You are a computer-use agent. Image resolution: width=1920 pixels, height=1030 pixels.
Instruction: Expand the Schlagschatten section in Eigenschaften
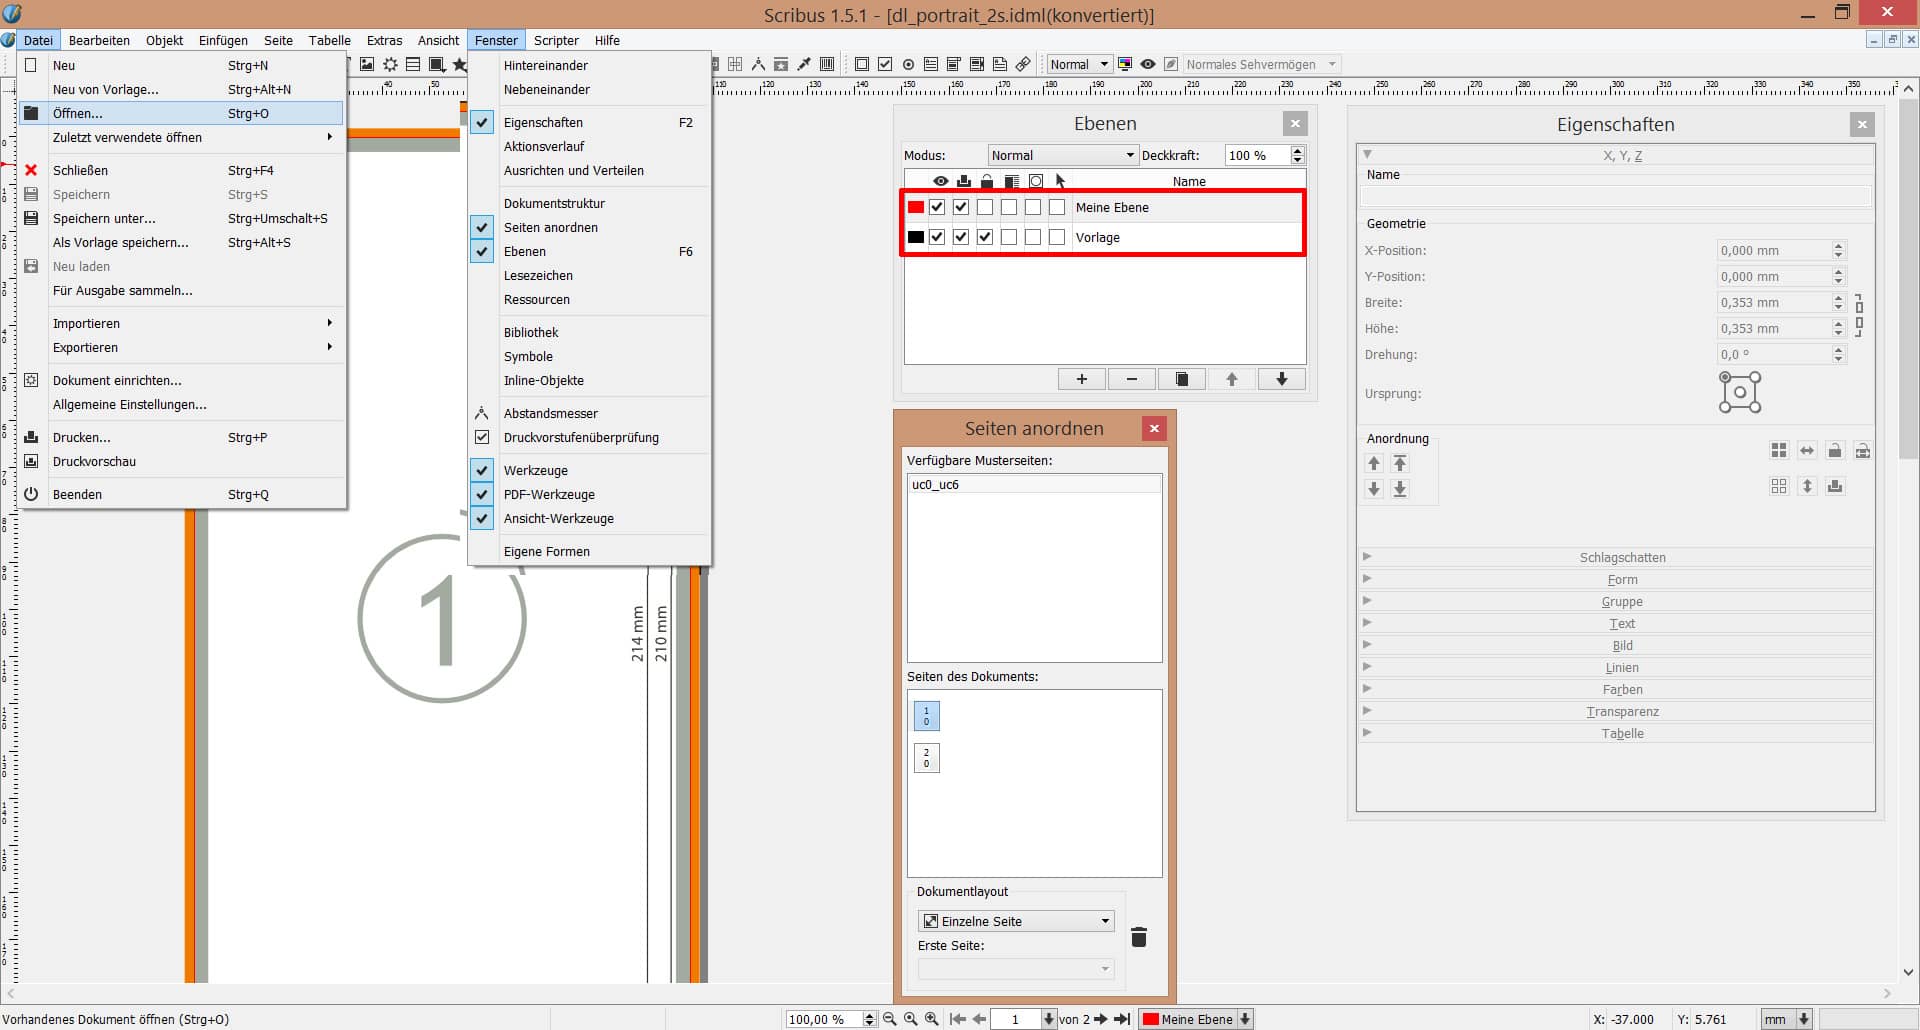click(1621, 557)
